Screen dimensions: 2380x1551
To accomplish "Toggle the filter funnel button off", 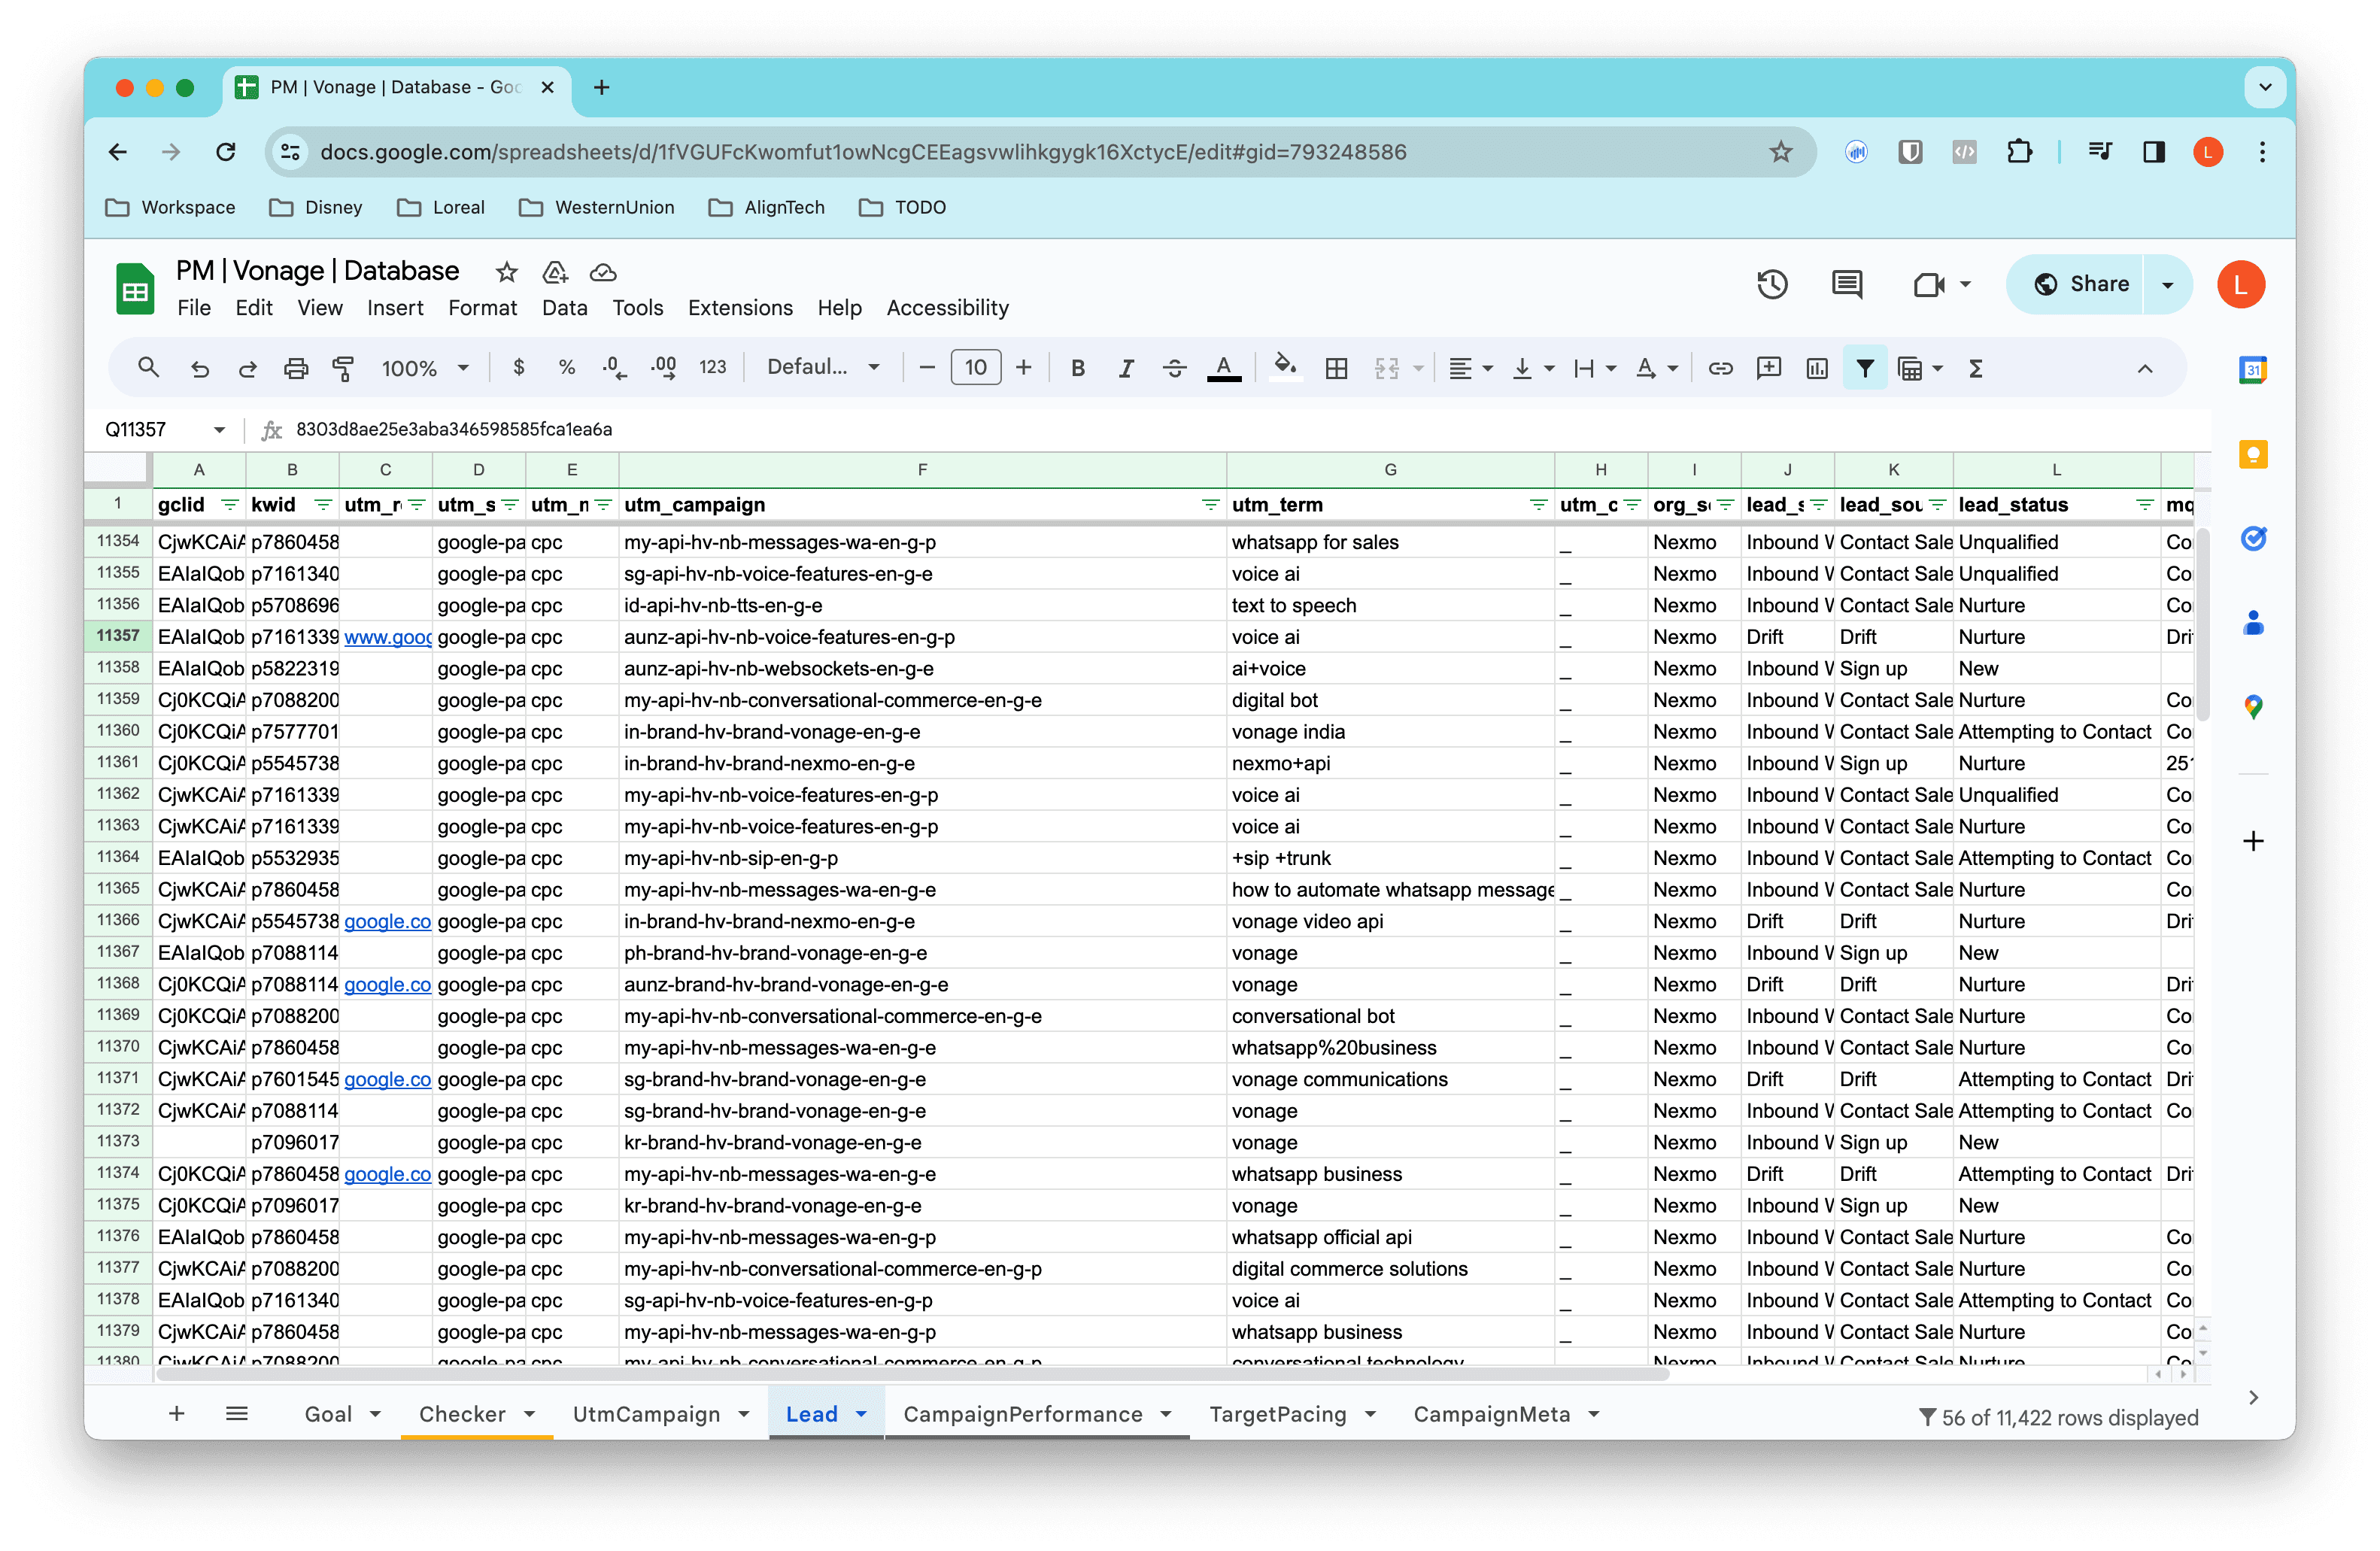I will (1865, 368).
